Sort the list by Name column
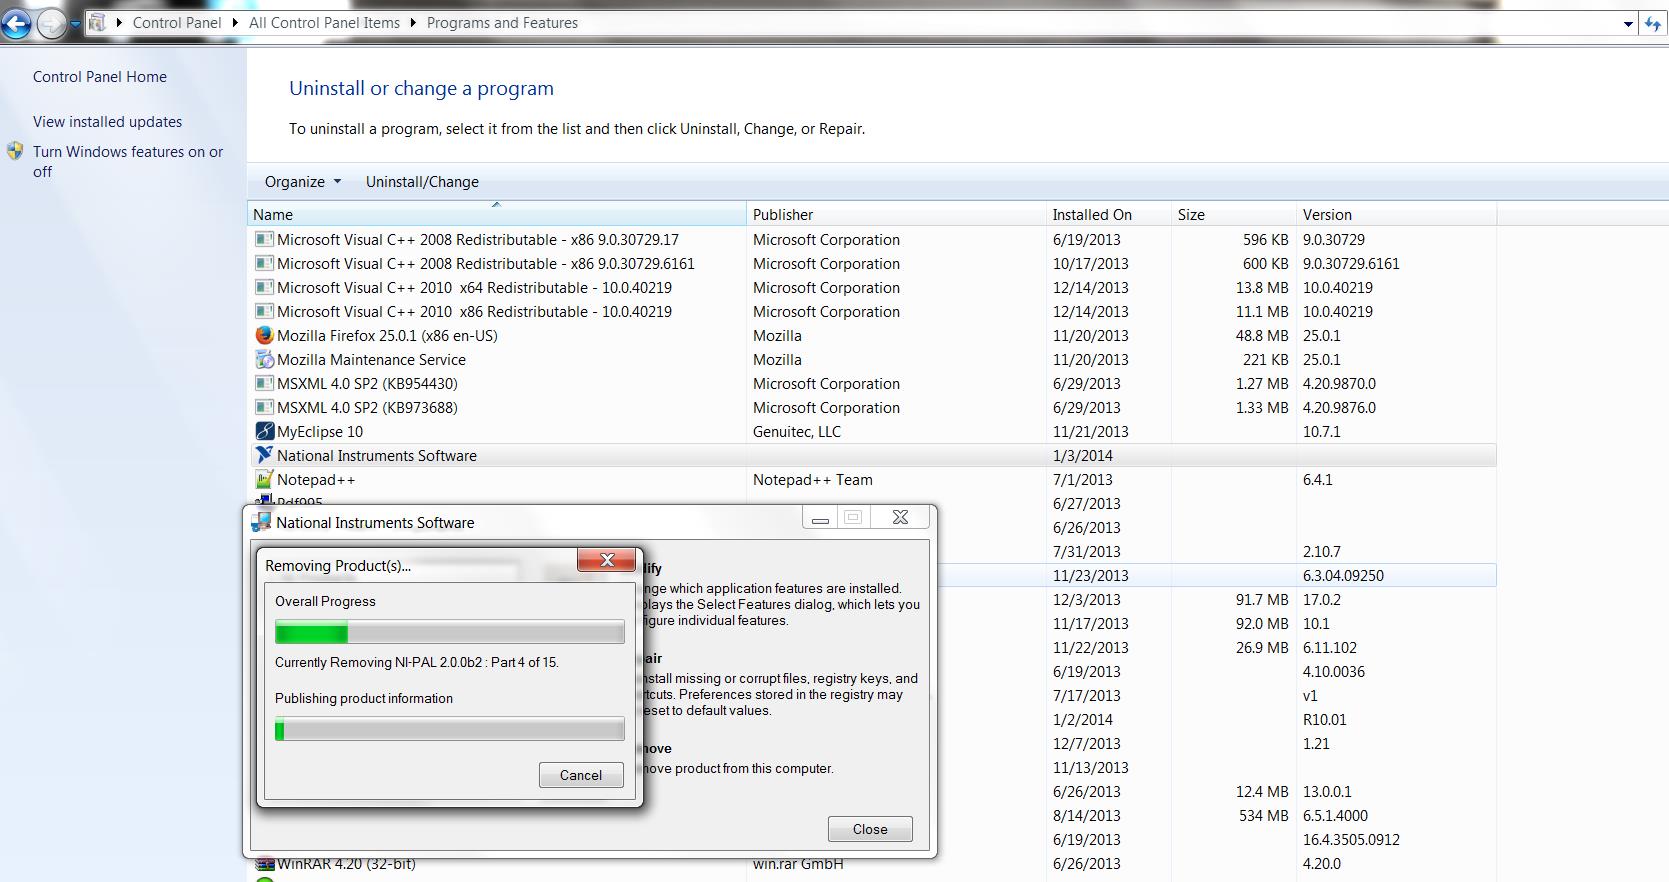This screenshot has height=882, width=1669. point(496,214)
